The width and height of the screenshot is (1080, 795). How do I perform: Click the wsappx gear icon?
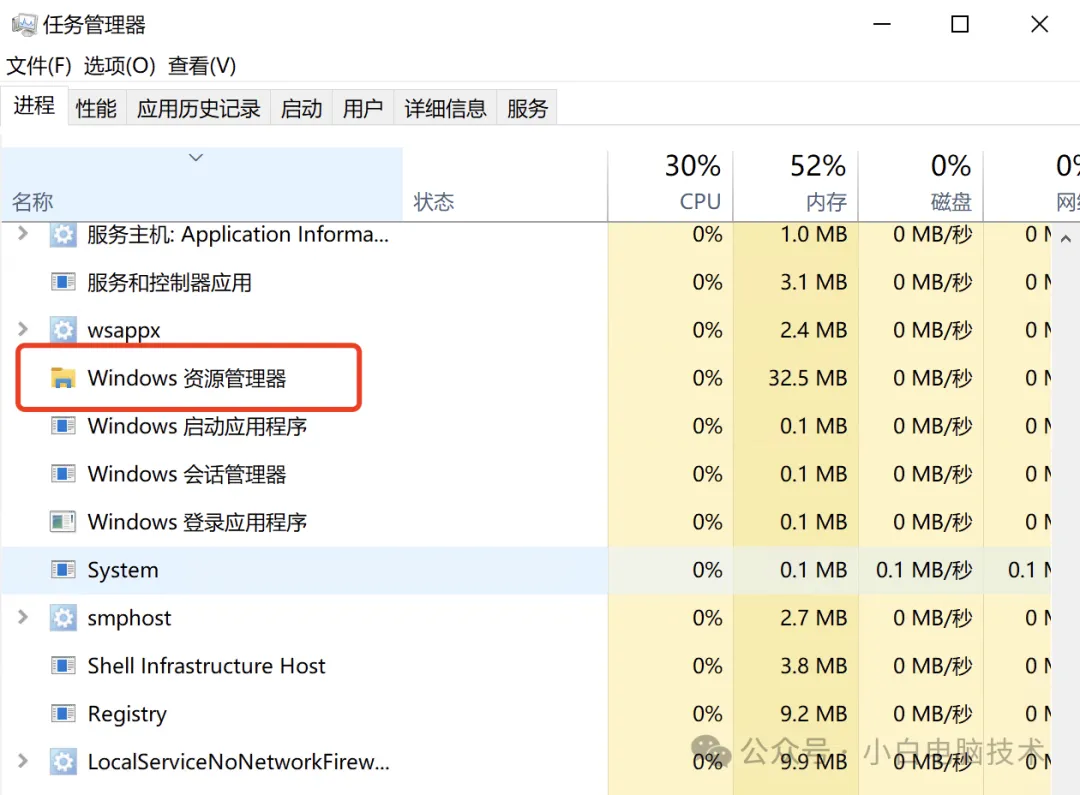coord(63,330)
